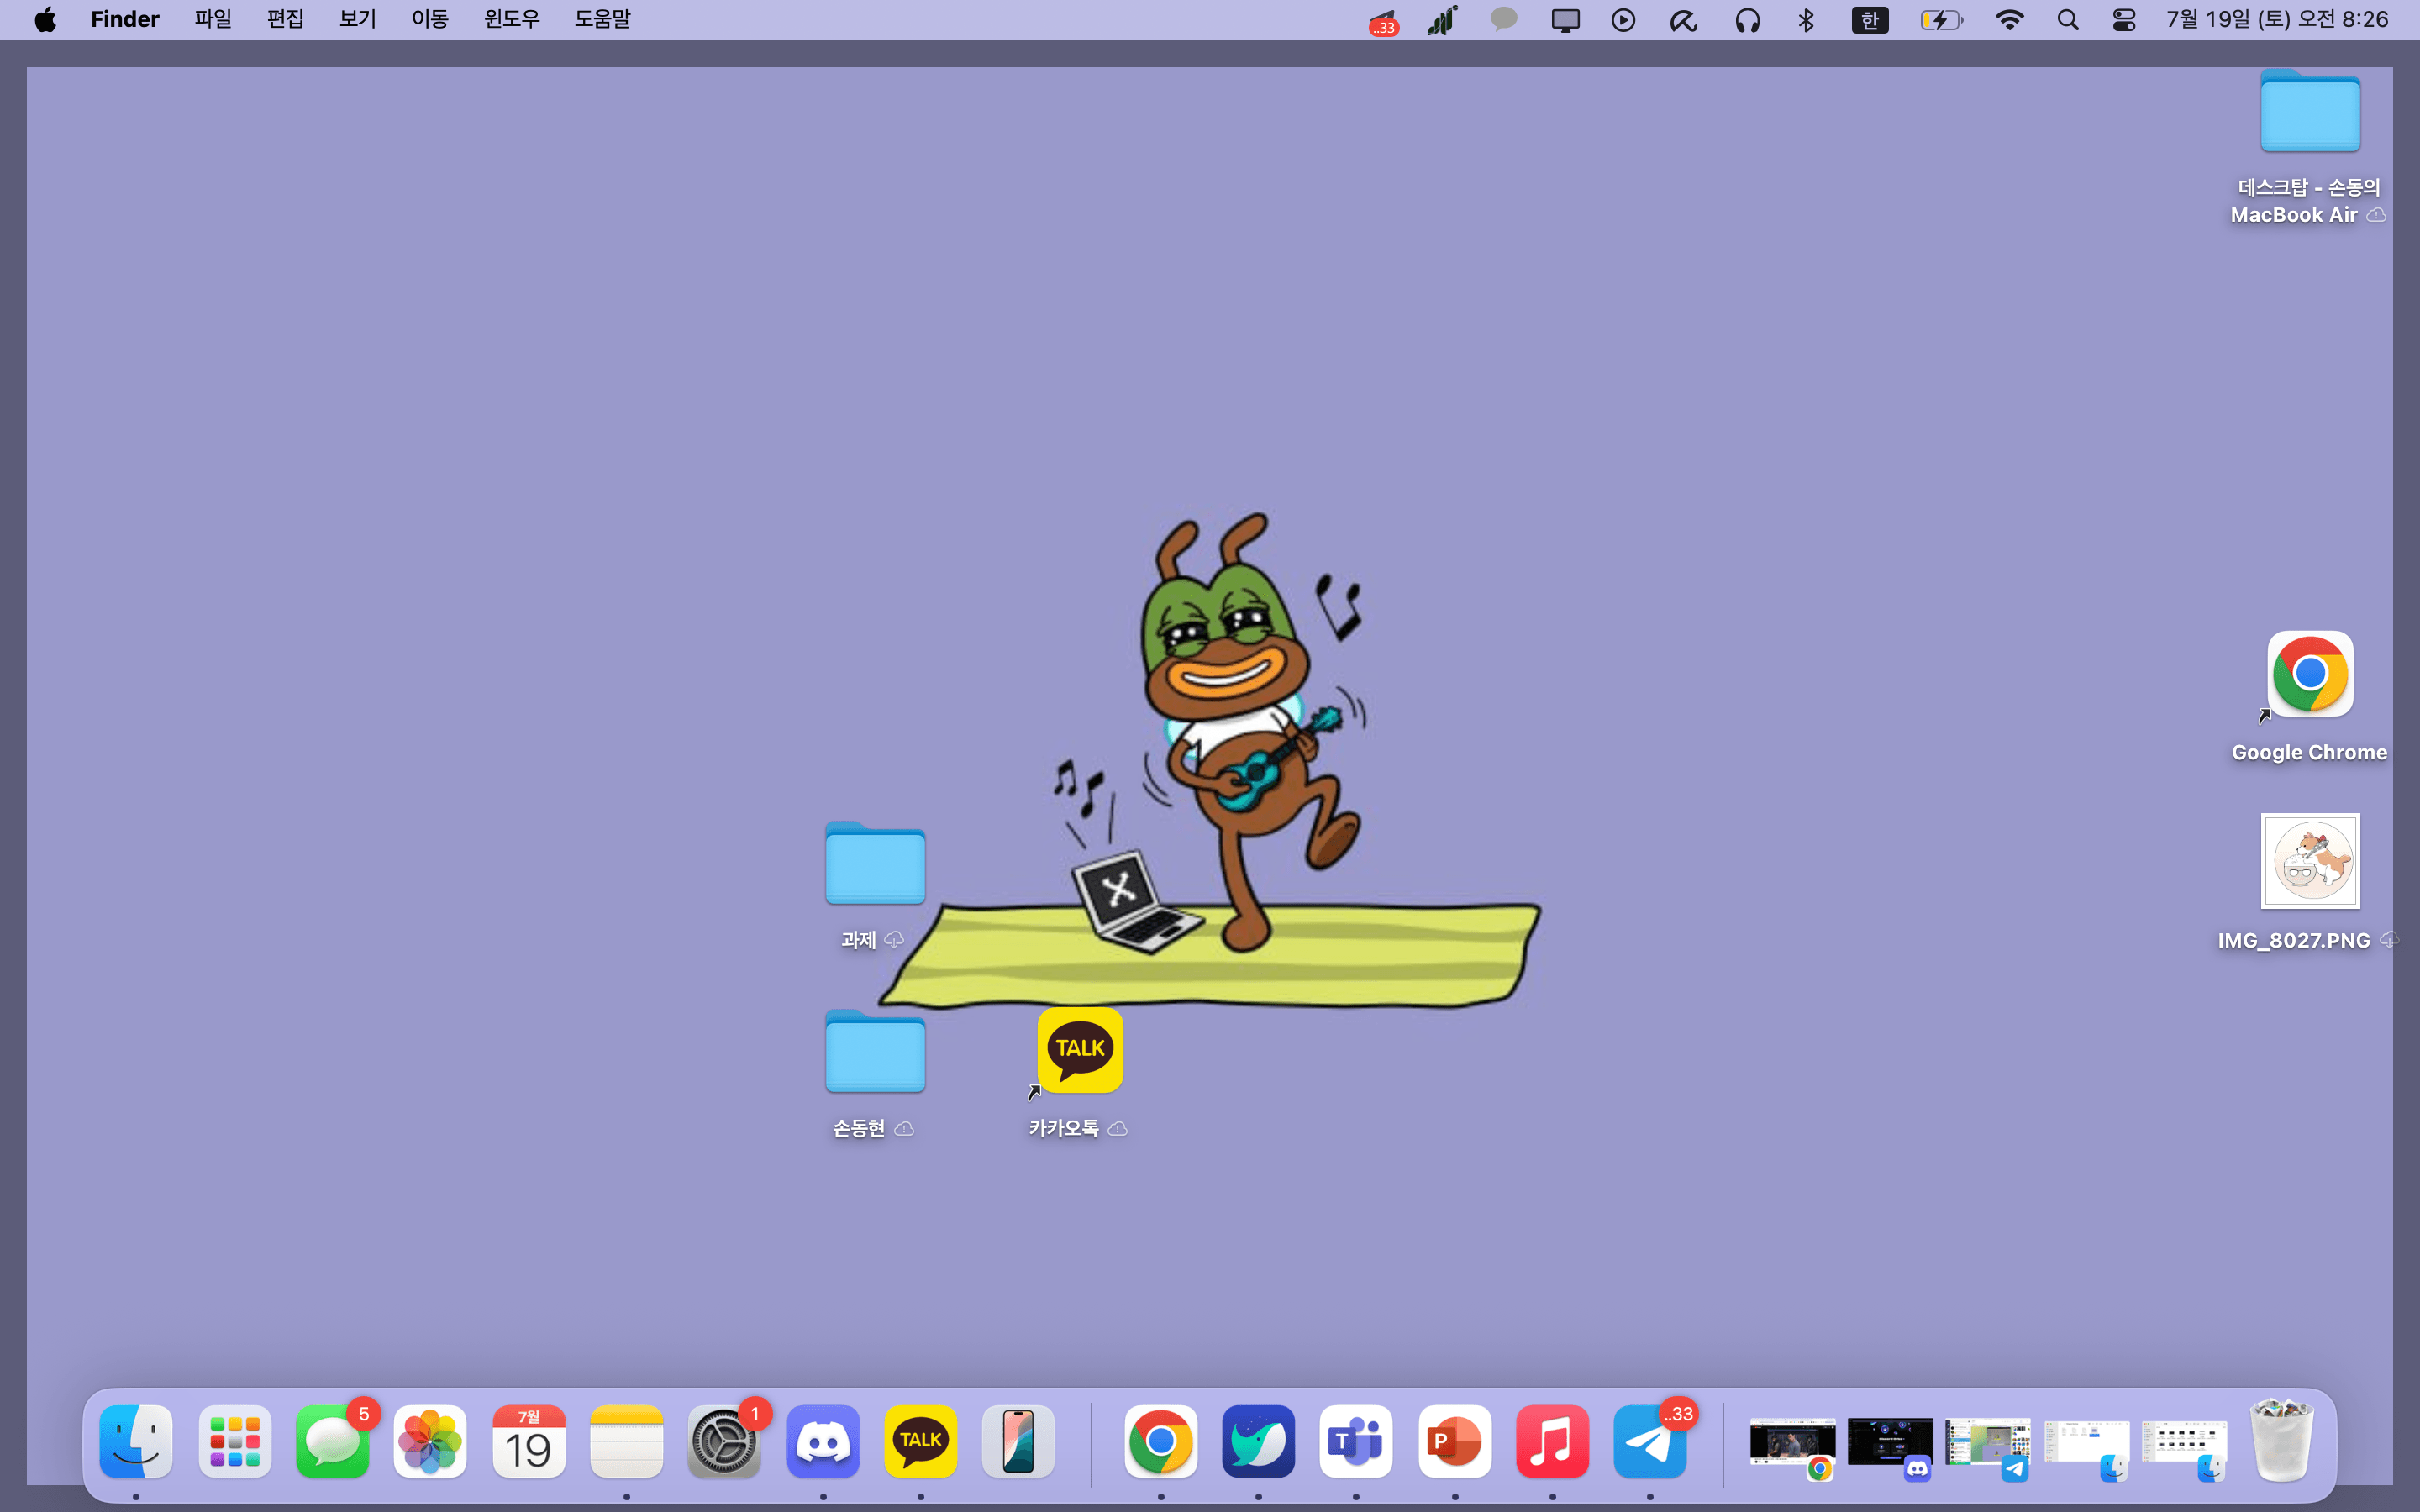This screenshot has width=2420, height=1512.
Task: Launch PowerPoint from the Dock
Action: click(x=1453, y=1441)
